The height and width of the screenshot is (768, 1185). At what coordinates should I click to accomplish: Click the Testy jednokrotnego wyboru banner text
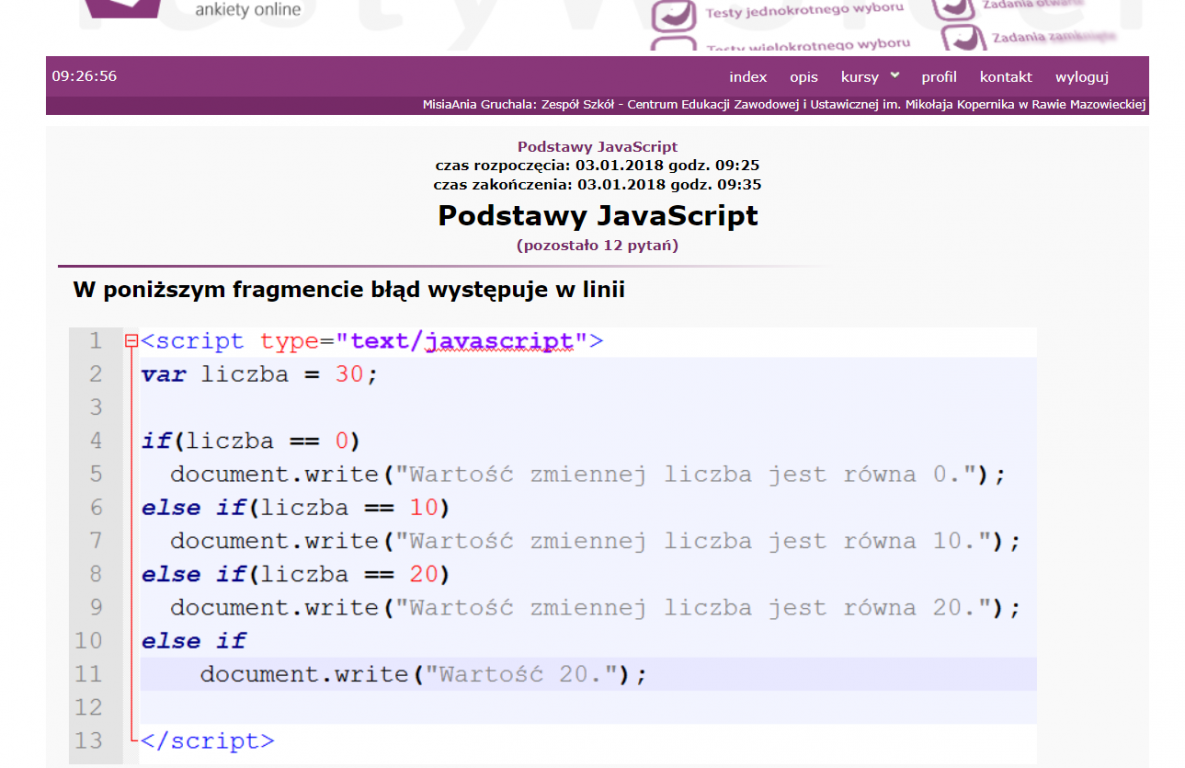[804, 10]
